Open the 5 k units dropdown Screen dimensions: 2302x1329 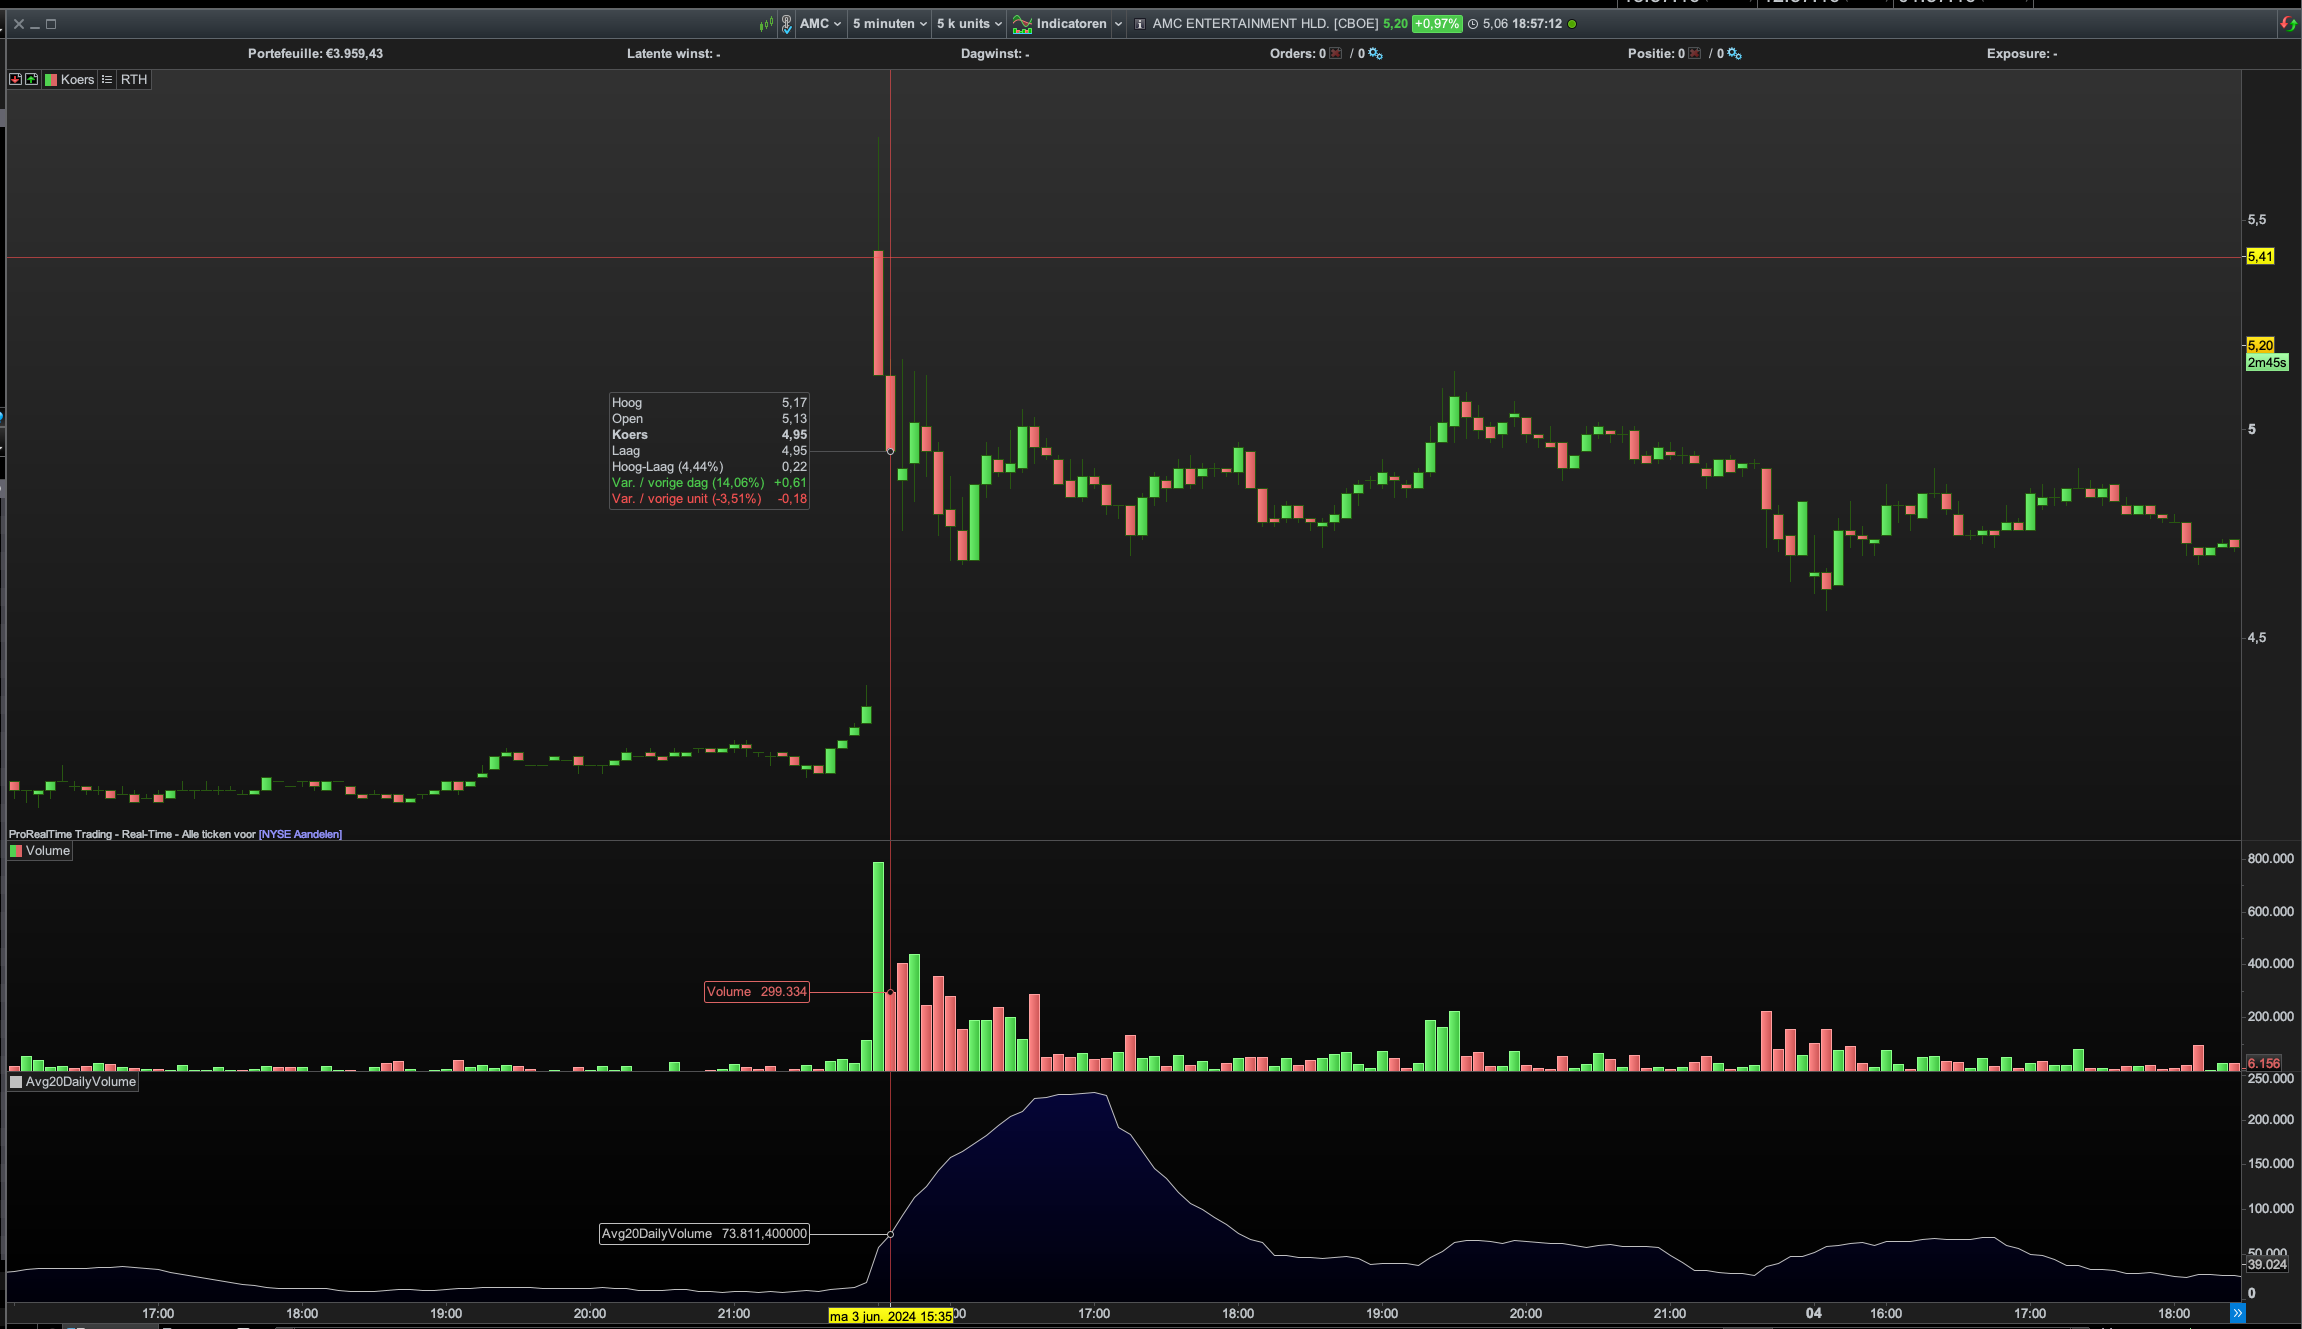pyautogui.click(x=969, y=24)
